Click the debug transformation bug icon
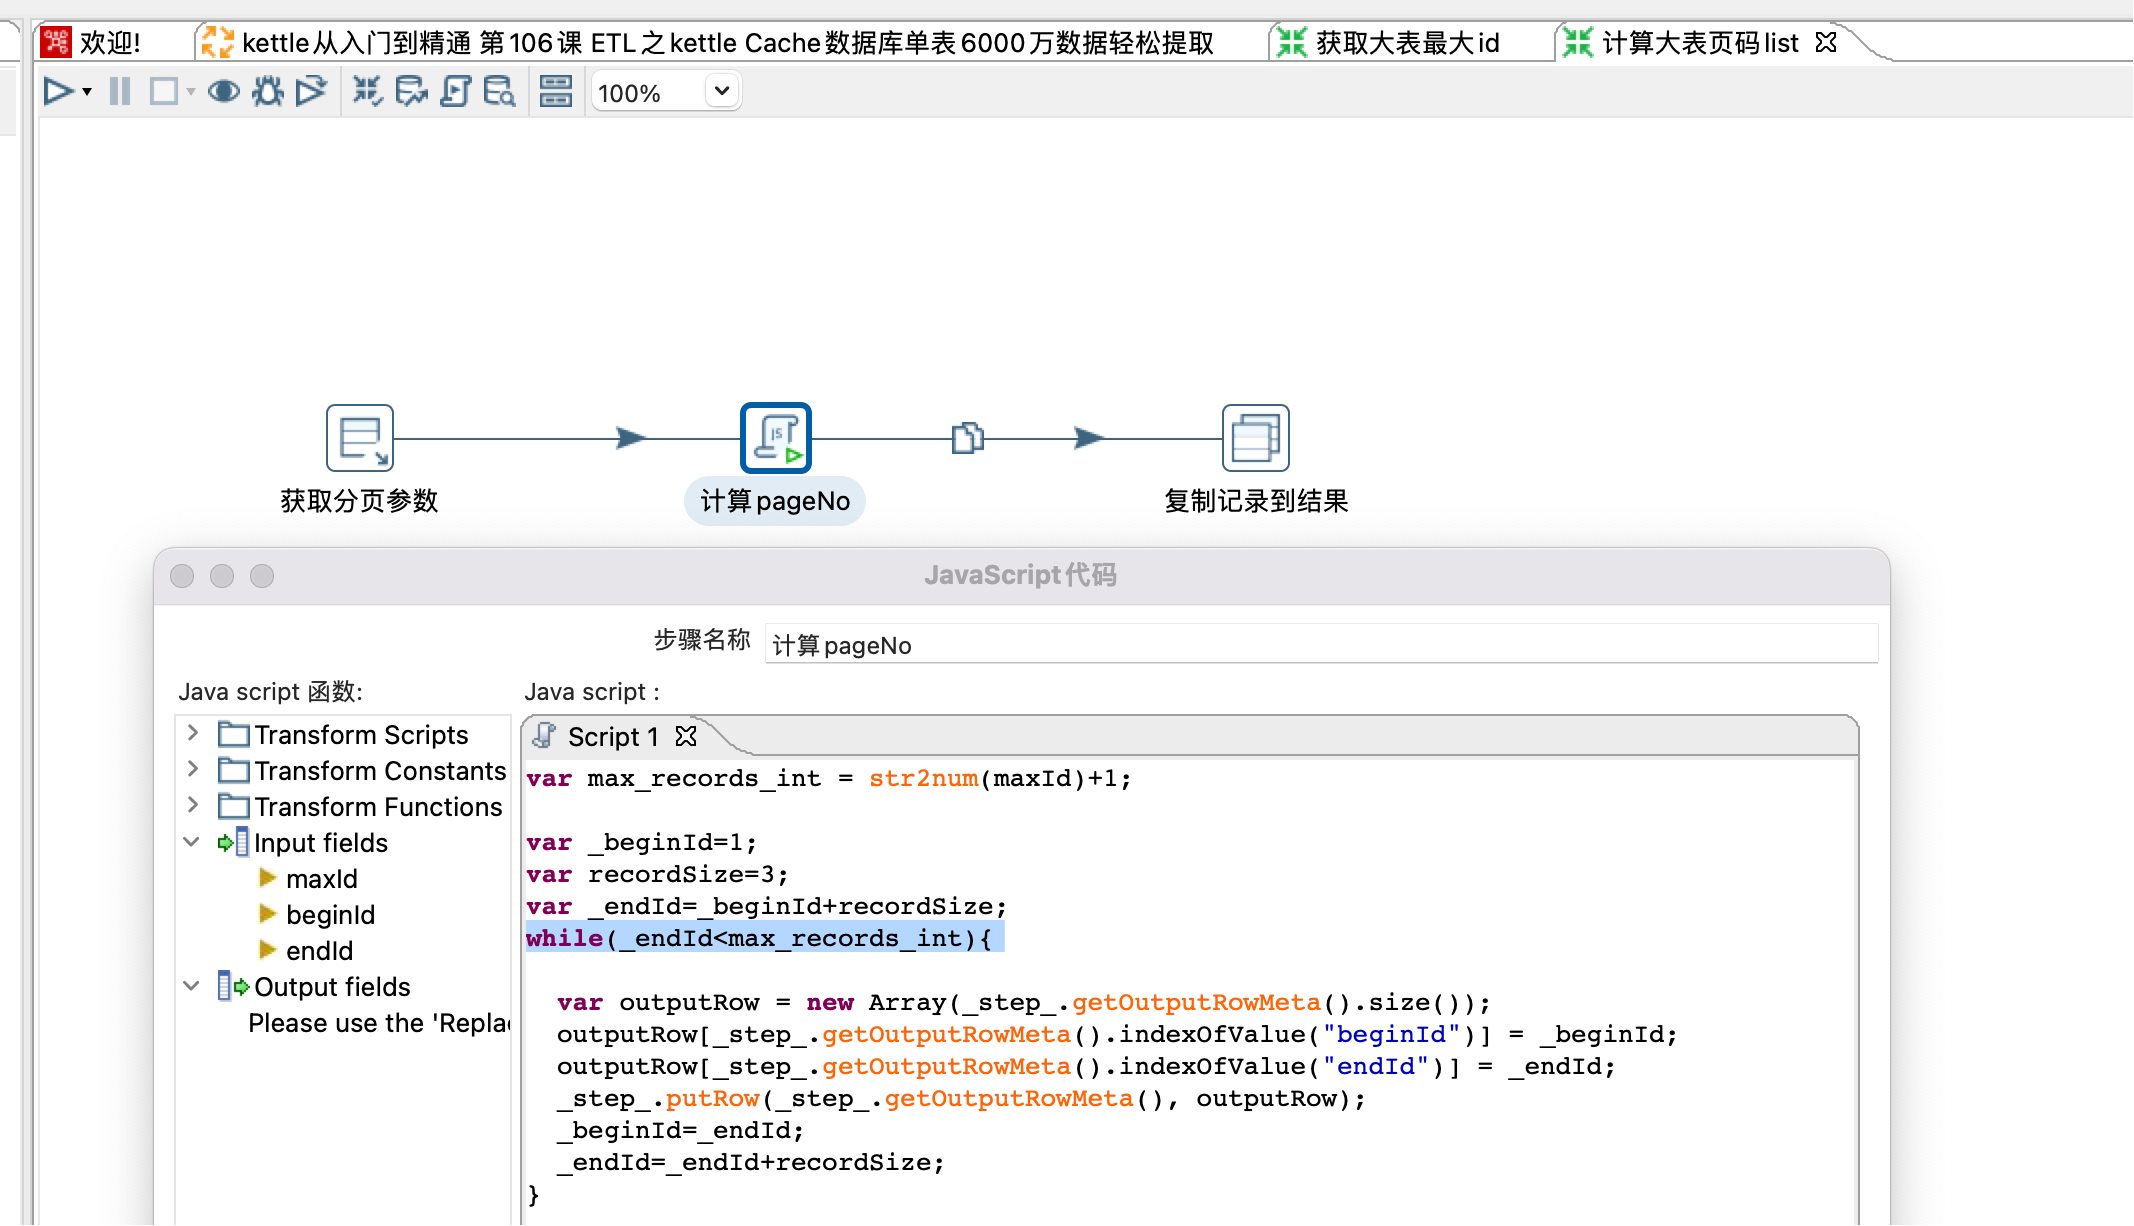This screenshot has height=1226, width=2134. pos(267,92)
